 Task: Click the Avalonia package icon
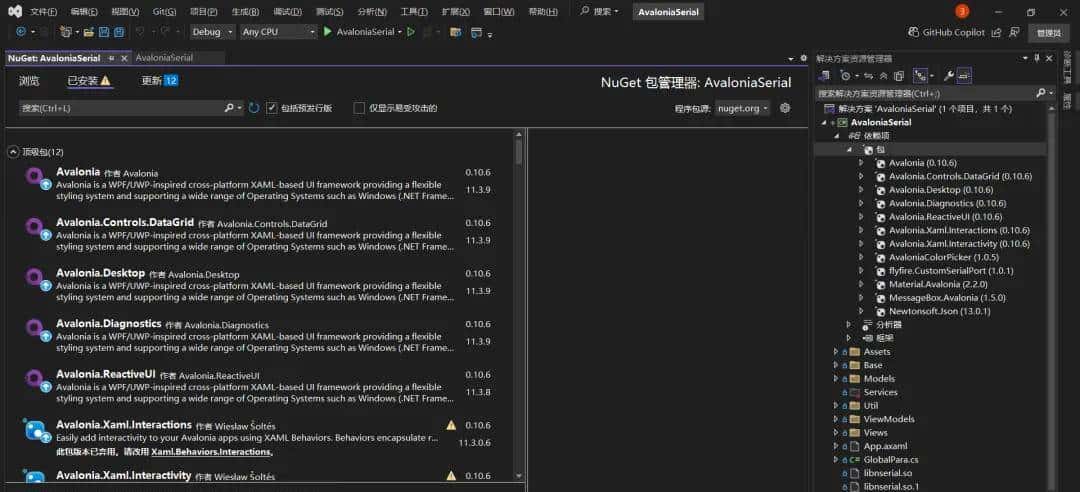point(36,178)
